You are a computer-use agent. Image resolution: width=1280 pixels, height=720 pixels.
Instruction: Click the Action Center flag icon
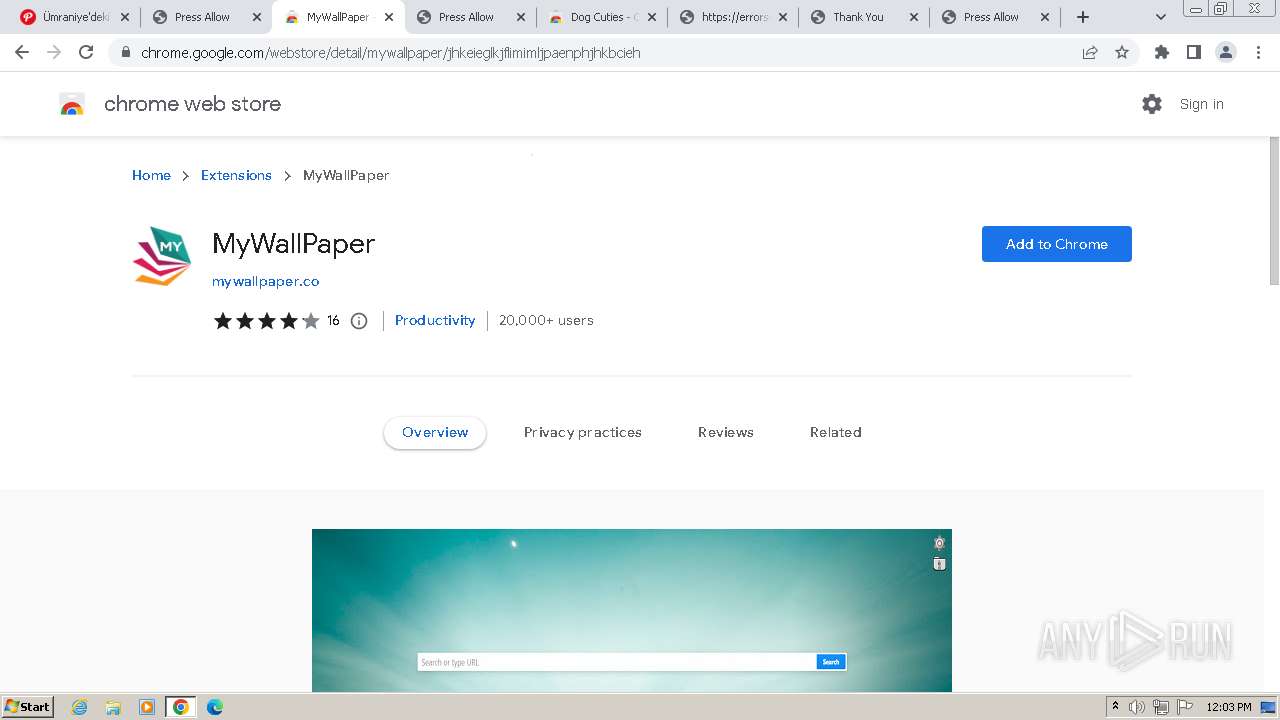coord(1185,707)
